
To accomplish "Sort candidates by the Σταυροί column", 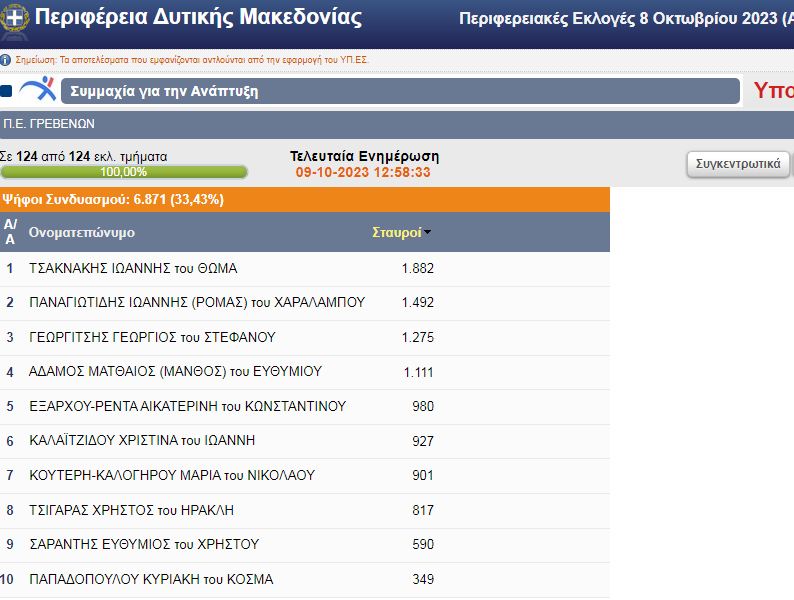I will [401, 232].
